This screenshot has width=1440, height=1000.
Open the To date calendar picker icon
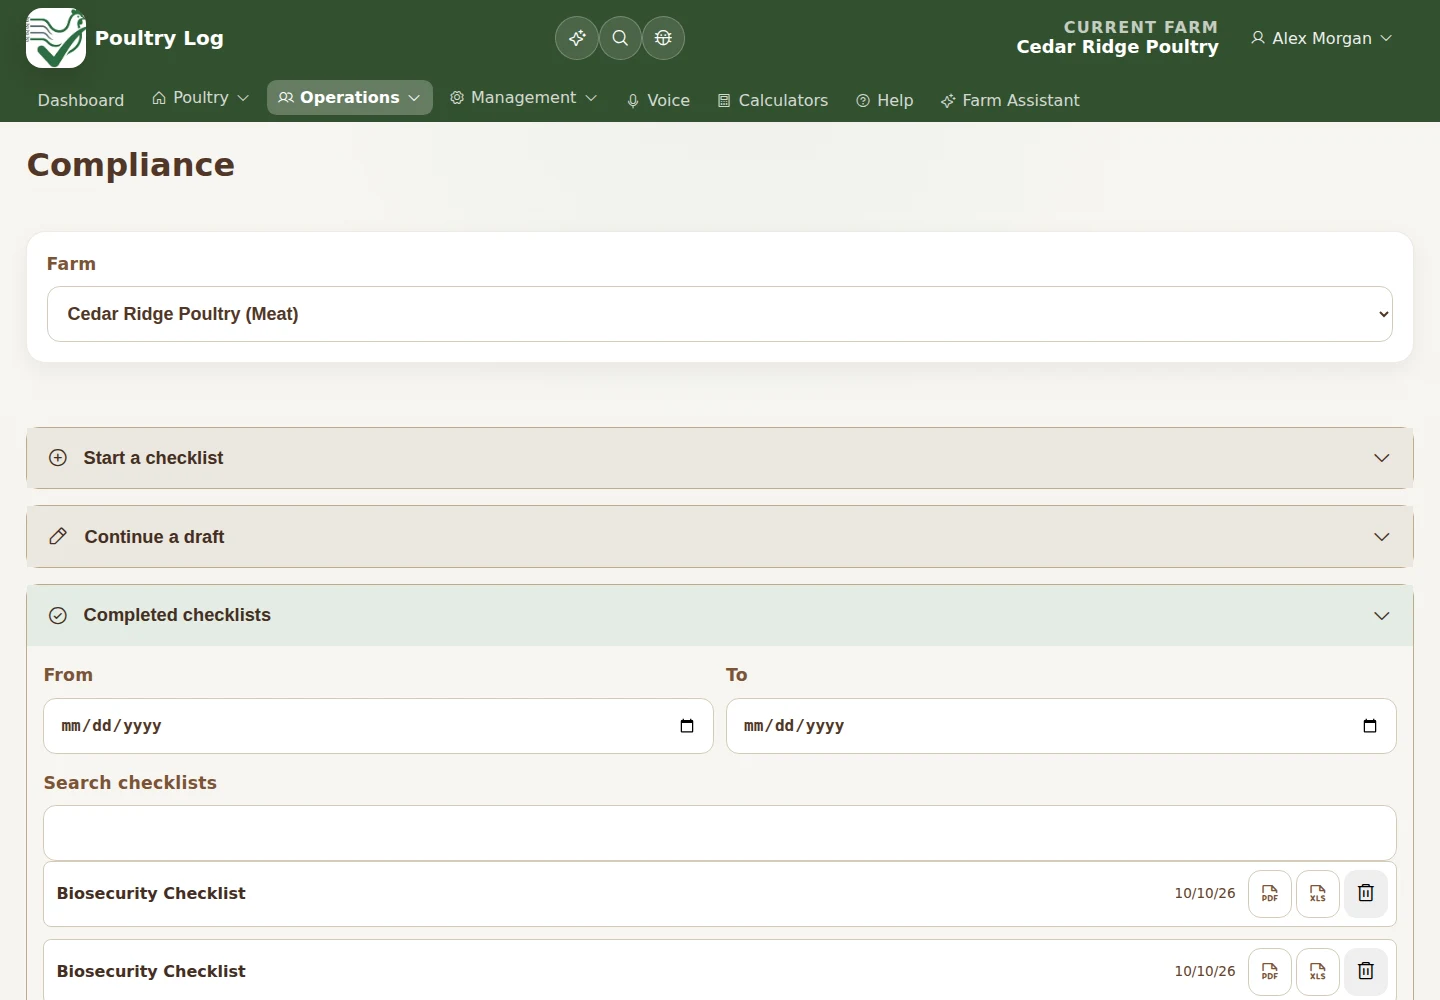1370,726
